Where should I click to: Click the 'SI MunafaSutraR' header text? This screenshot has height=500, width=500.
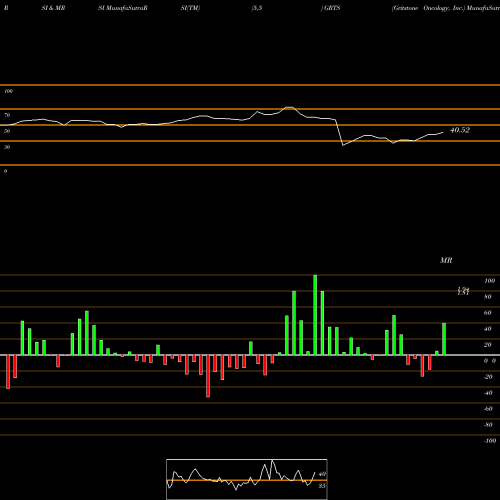[123, 8]
